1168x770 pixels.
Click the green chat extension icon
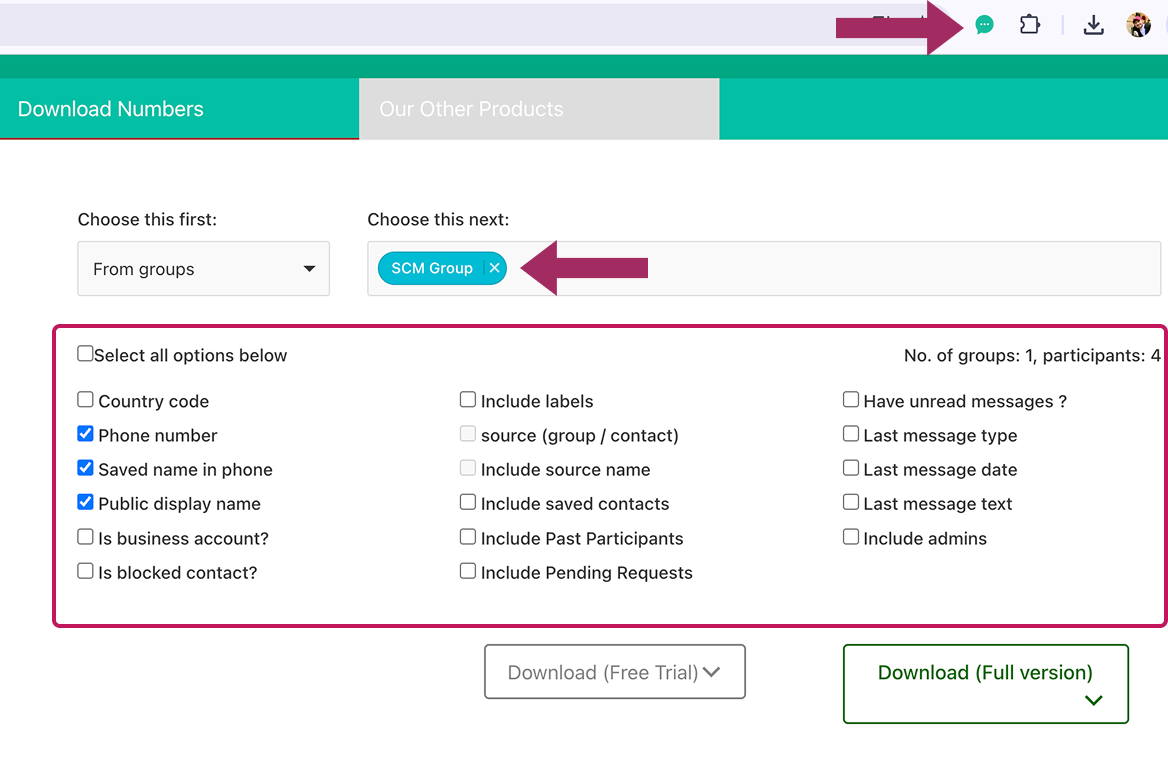point(984,25)
